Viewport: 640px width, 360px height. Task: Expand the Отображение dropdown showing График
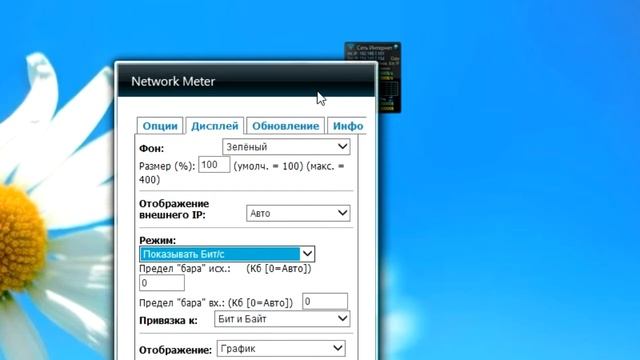[281, 349]
